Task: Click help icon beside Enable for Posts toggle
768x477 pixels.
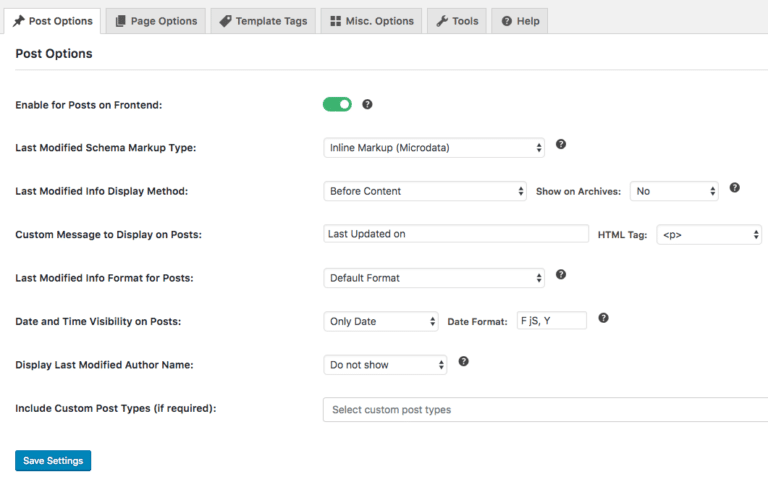Action: coord(367,104)
